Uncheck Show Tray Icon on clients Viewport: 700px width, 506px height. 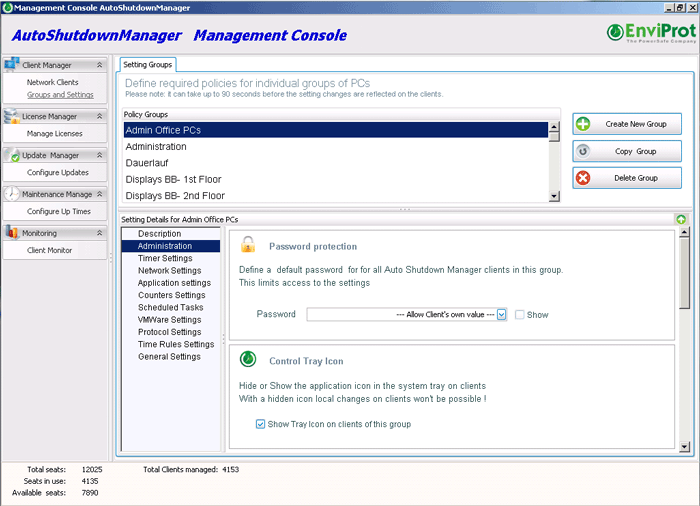260,424
